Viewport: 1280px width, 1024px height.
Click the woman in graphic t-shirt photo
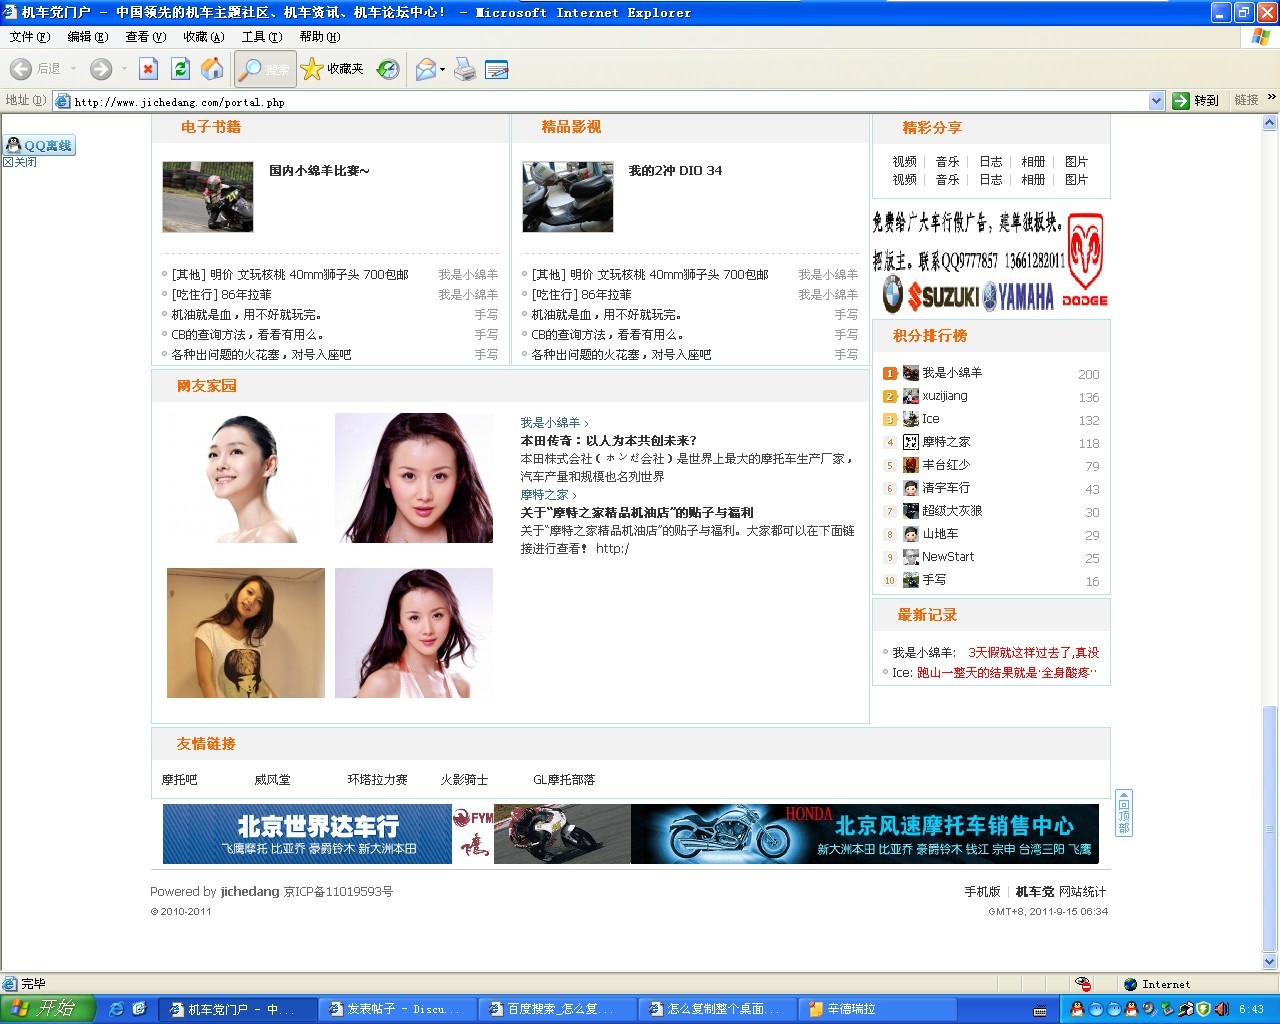(246, 633)
